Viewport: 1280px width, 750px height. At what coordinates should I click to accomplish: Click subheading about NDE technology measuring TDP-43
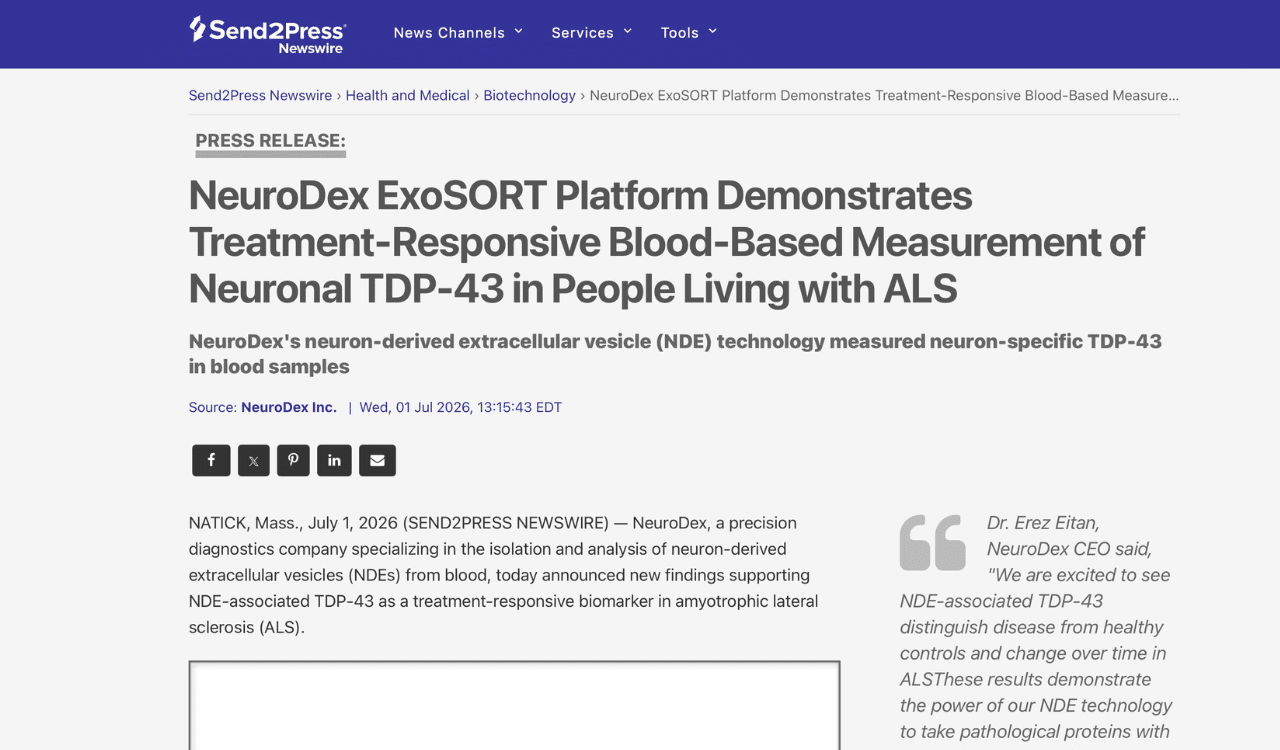point(675,354)
